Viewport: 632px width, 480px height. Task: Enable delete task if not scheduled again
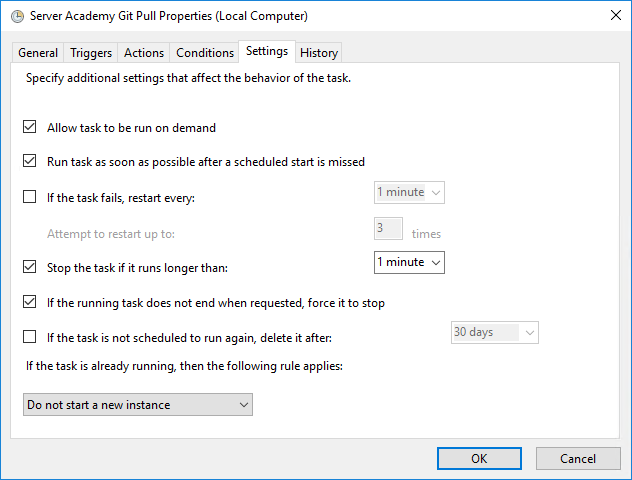[30, 337]
